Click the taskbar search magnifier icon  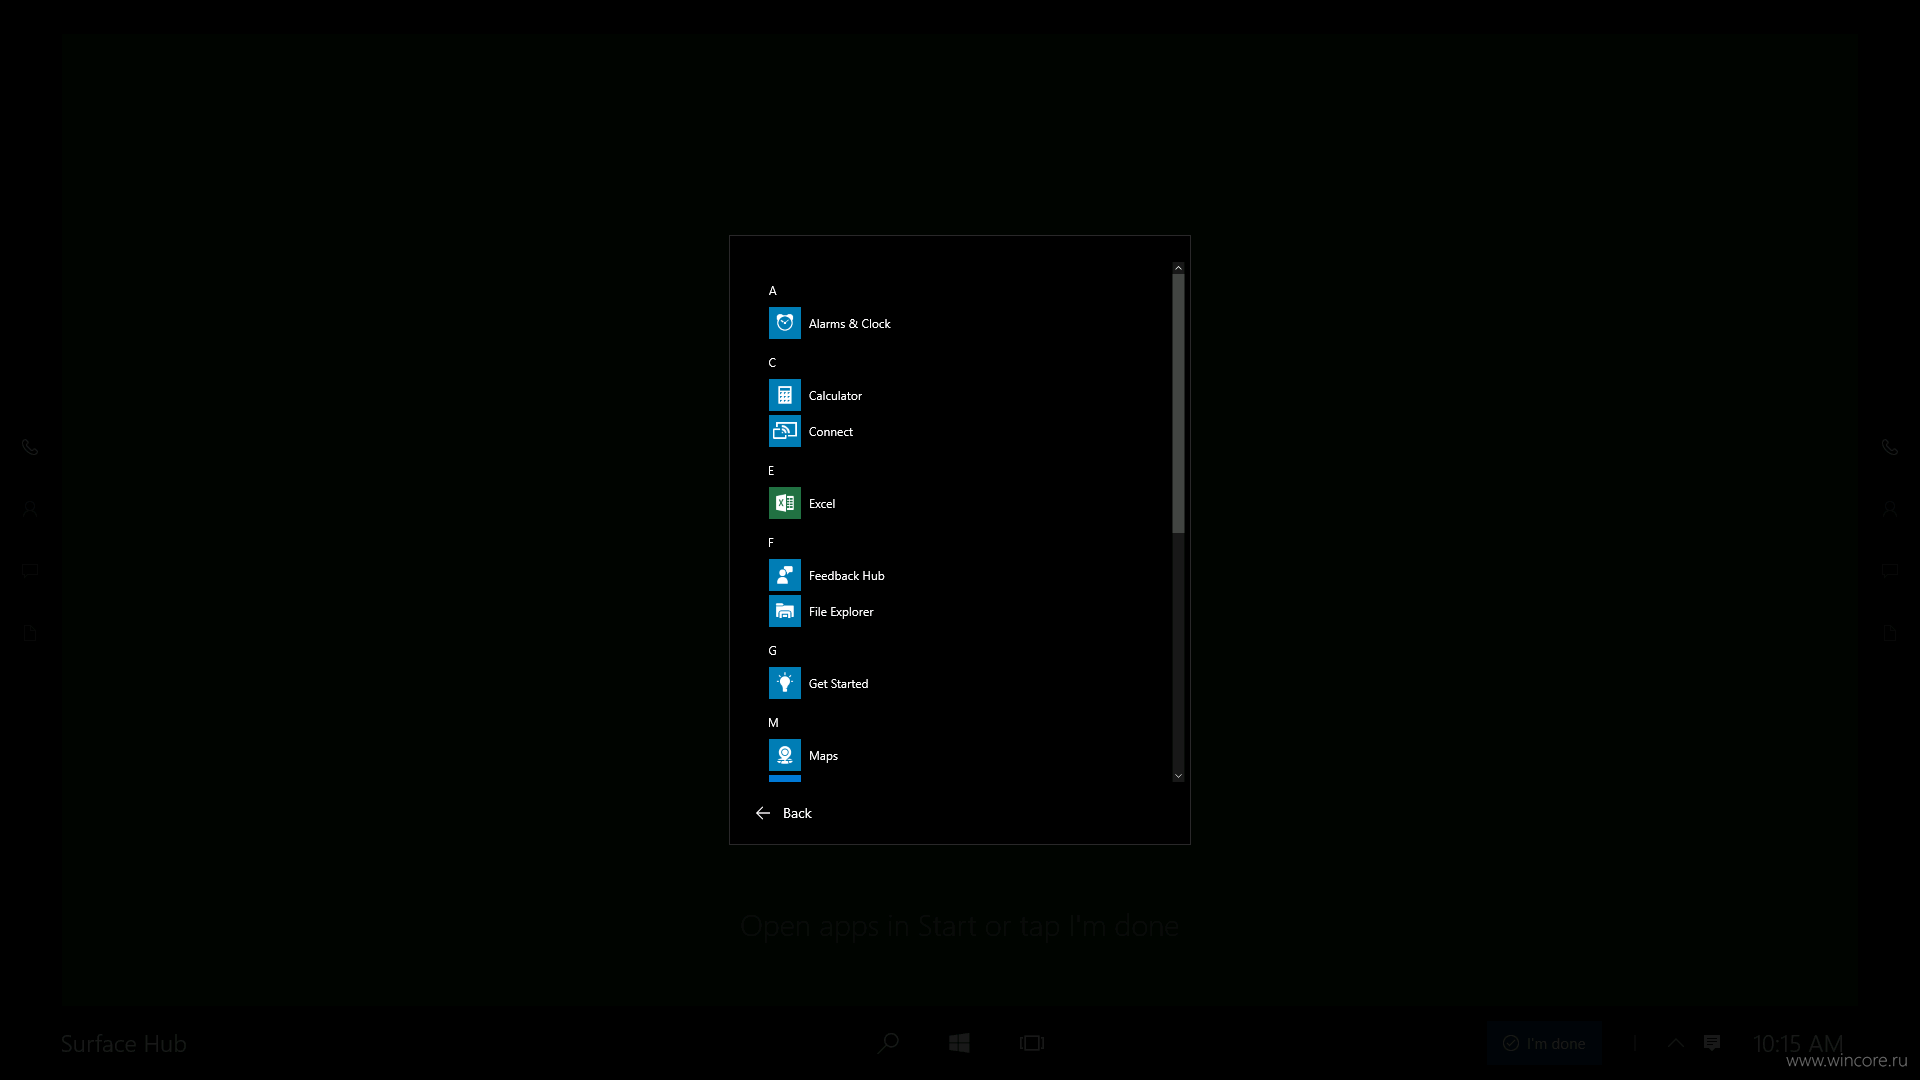pyautogui.click(x=888, y=1043)
